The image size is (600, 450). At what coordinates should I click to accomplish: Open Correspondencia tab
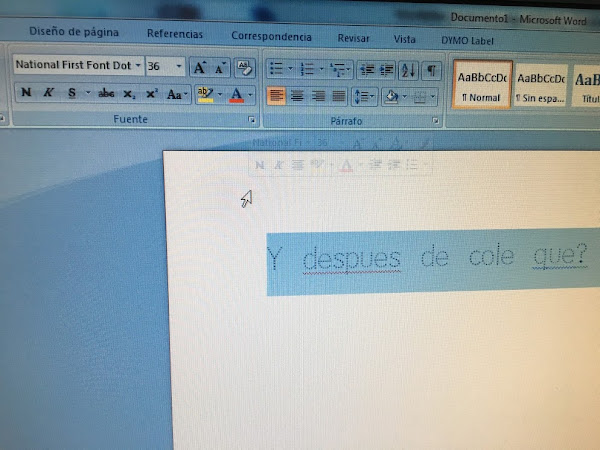[271, 36]
